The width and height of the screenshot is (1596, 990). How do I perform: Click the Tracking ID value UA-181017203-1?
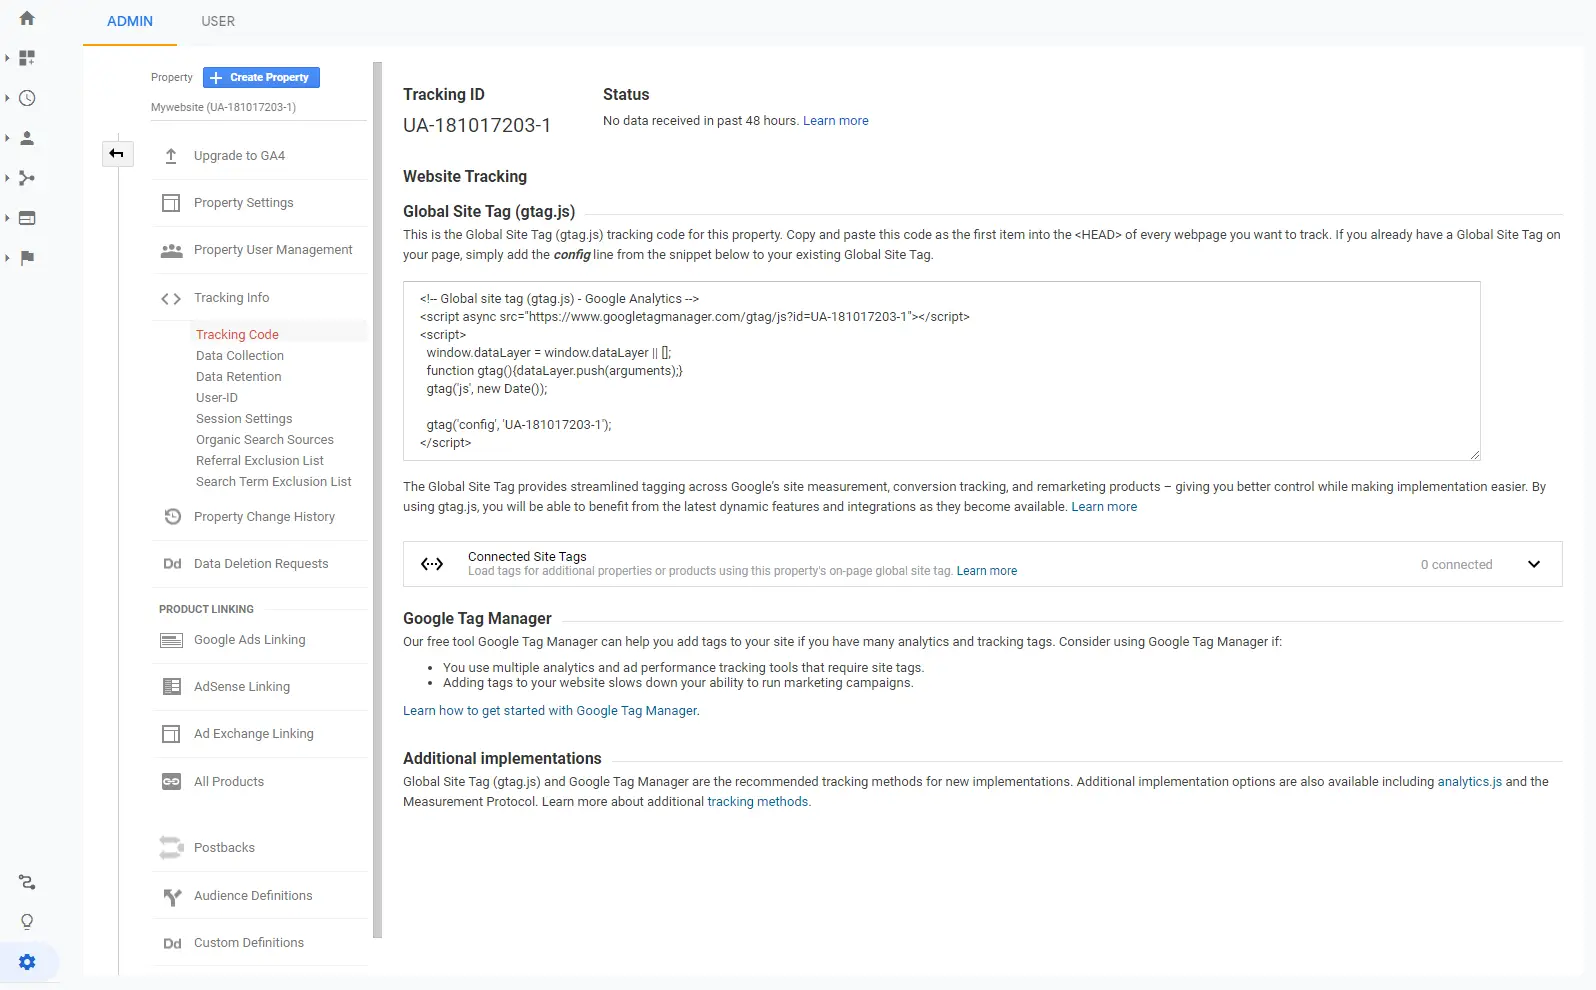pyautogui.click(x=477, y=125)
